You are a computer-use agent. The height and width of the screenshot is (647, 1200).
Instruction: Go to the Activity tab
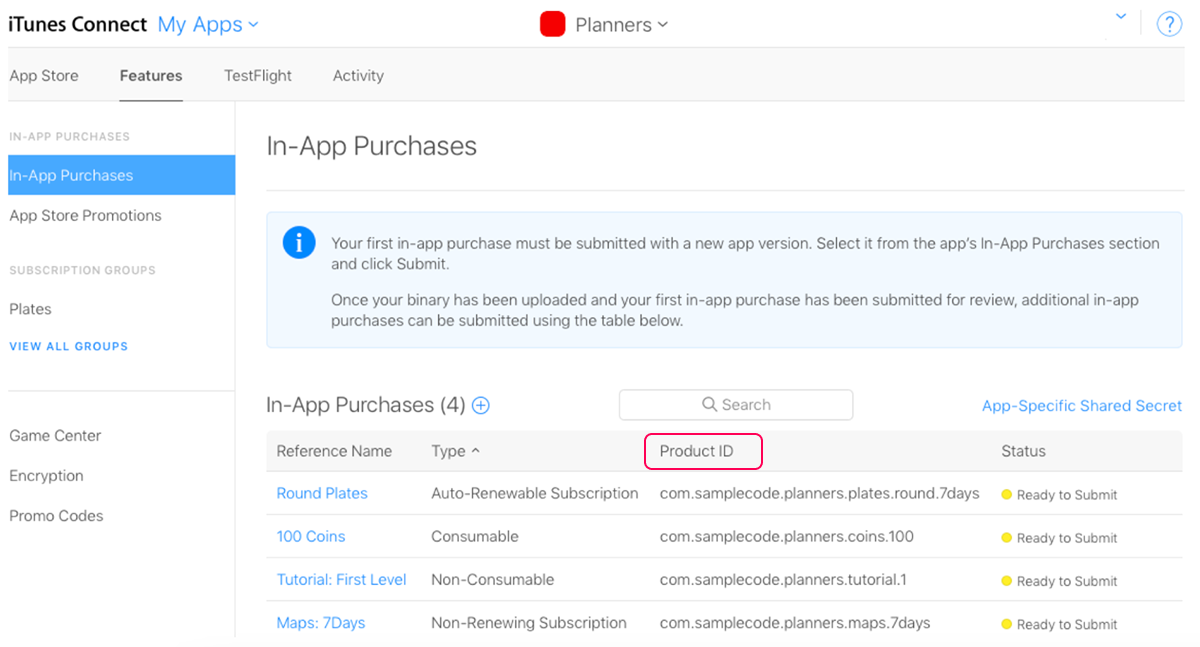coord(358,76)
